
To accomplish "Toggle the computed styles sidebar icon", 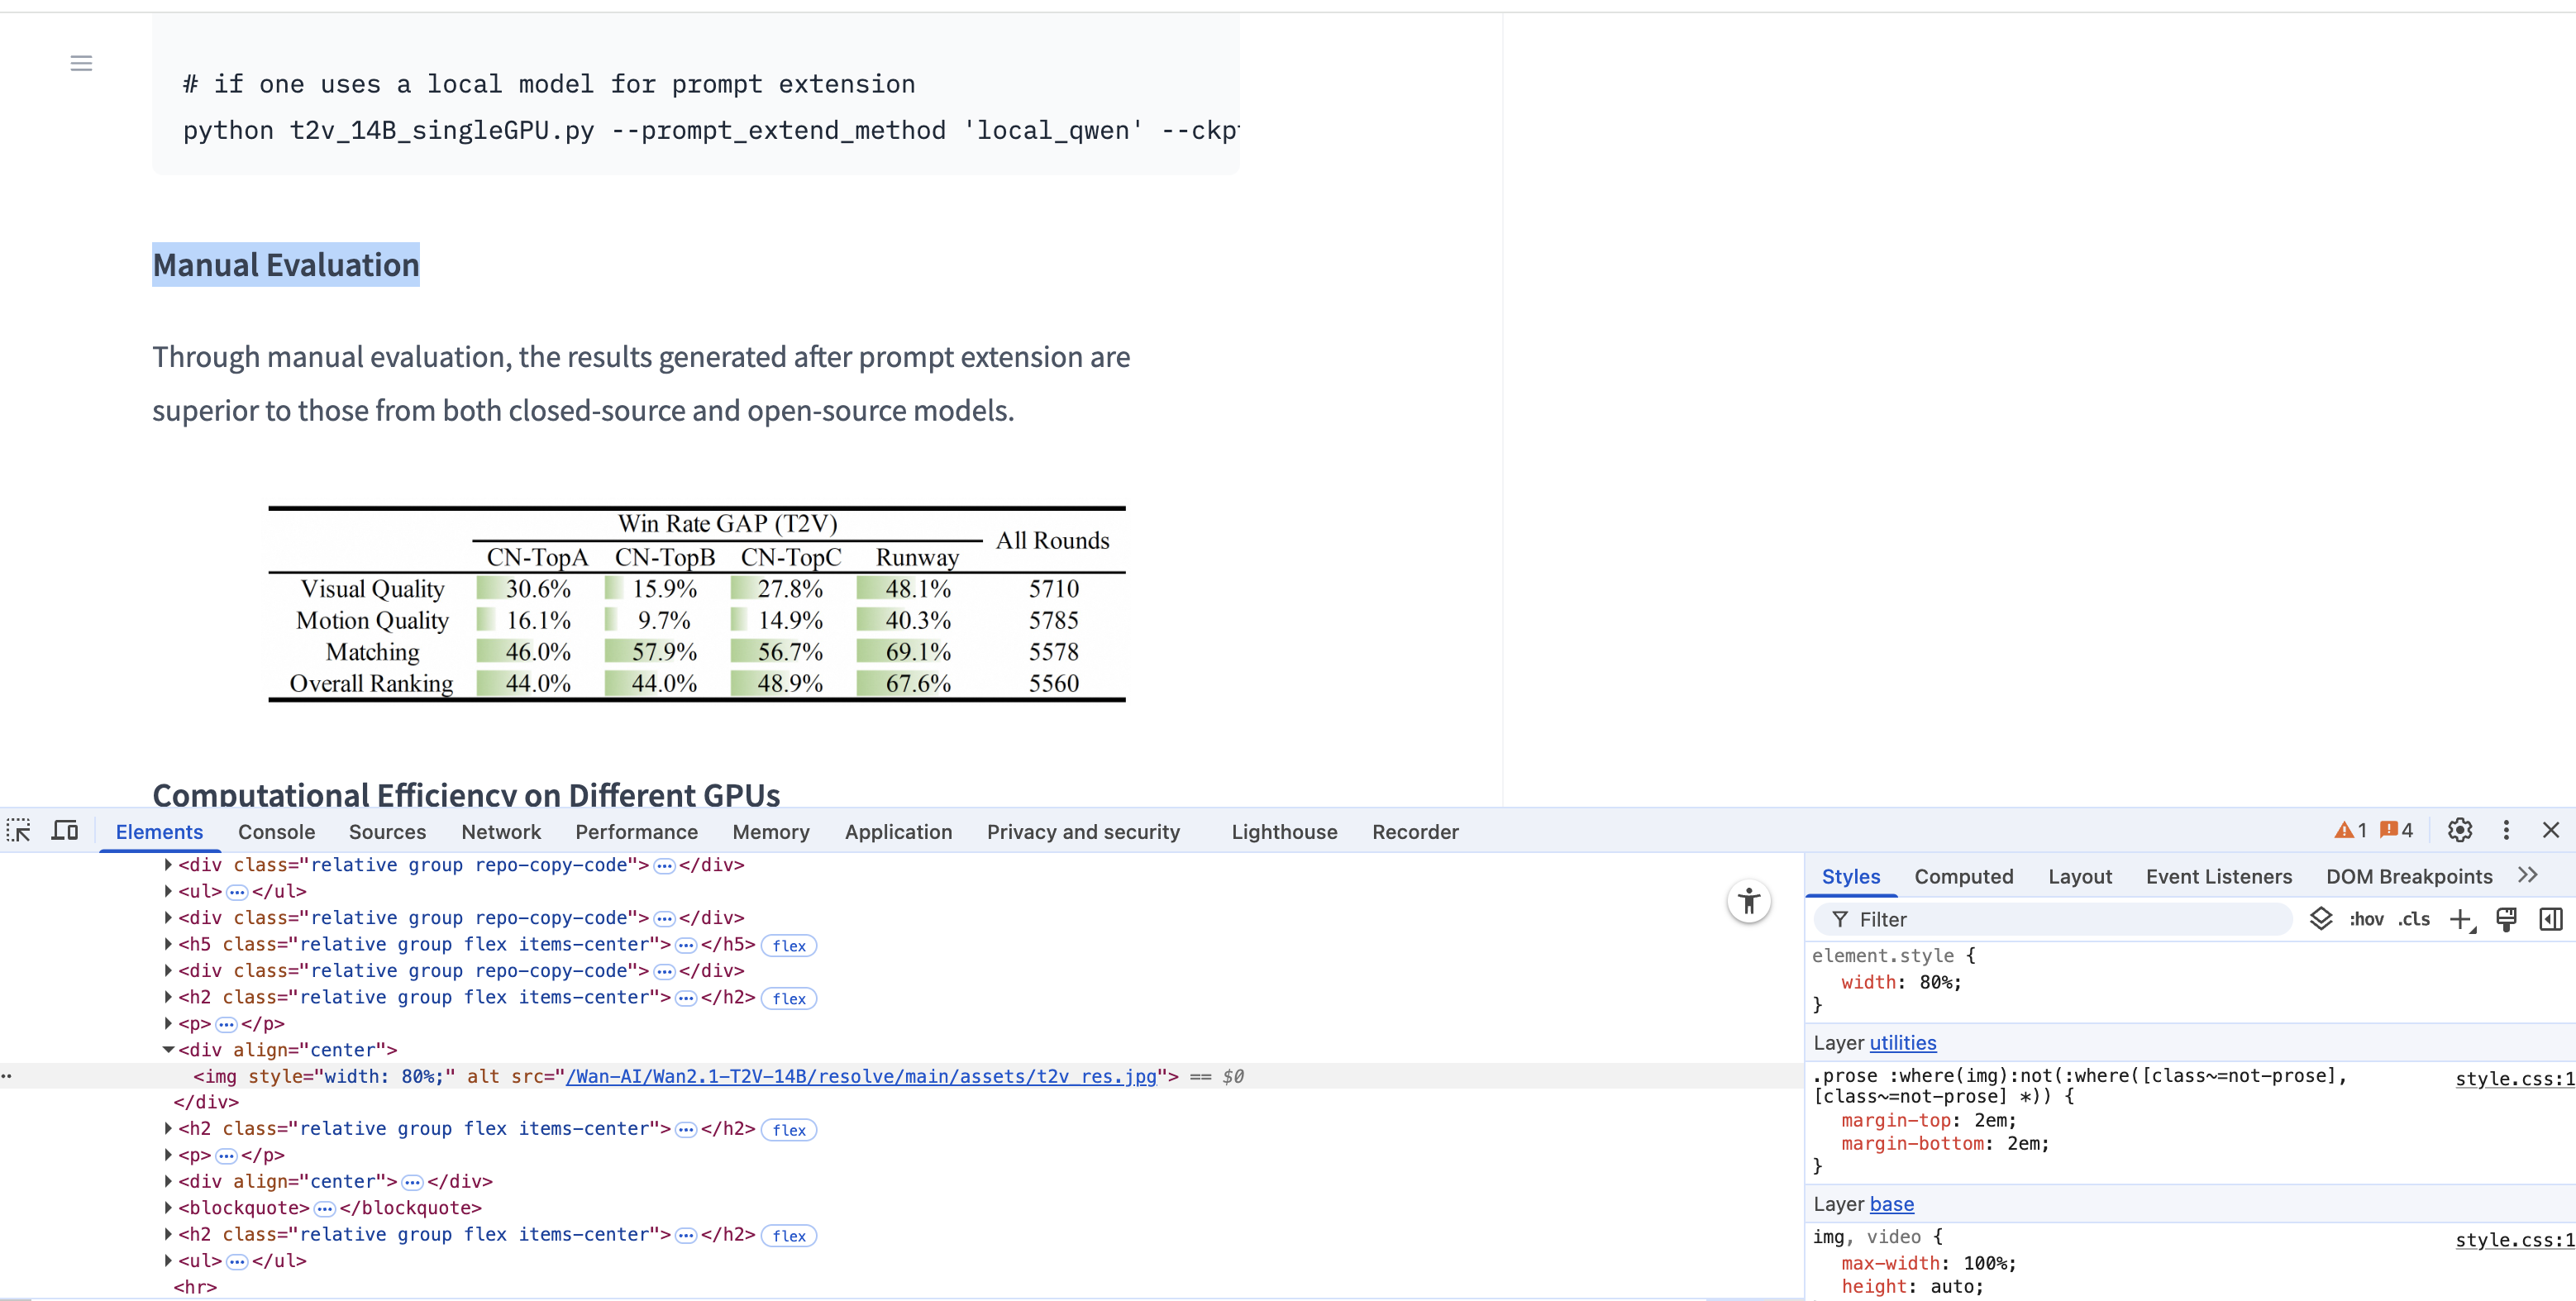I will click(2550, 919).
